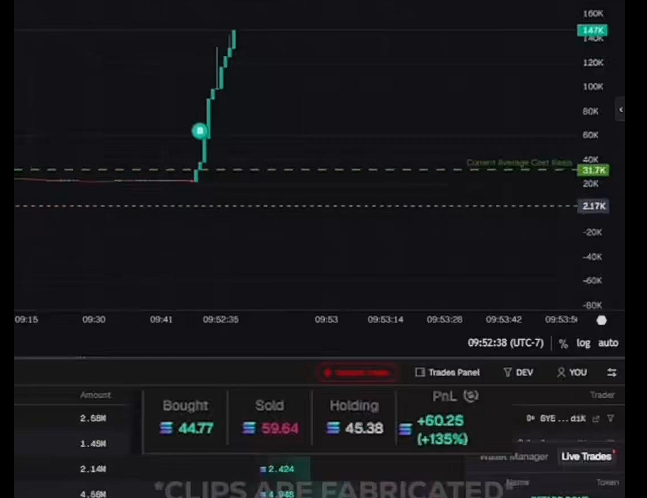
Task: Toggle PnL currency switch icon
Action: 471,396
